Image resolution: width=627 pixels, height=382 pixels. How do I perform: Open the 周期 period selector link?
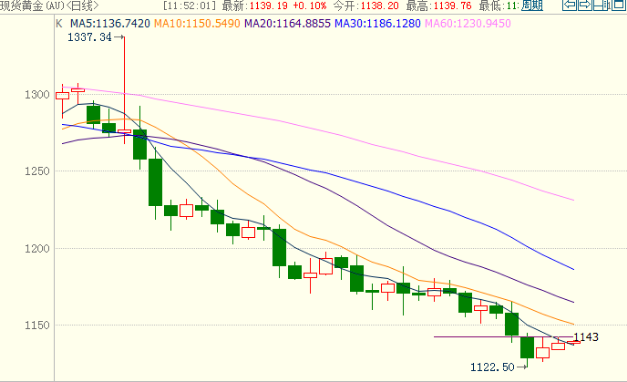pos(532,6)
